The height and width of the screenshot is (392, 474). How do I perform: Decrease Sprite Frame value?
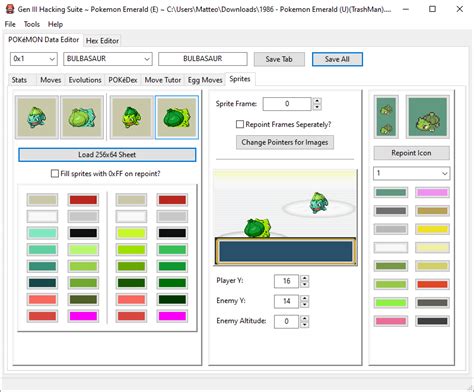(317, 107)
